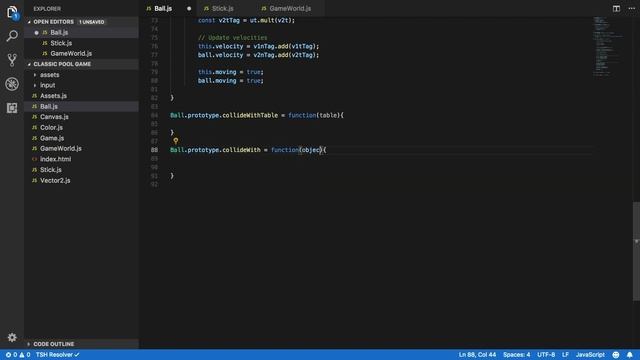Click the '// Update velocities' comment line
The width and height of the screenshot is (640, 360).
[x=232, y=38]
